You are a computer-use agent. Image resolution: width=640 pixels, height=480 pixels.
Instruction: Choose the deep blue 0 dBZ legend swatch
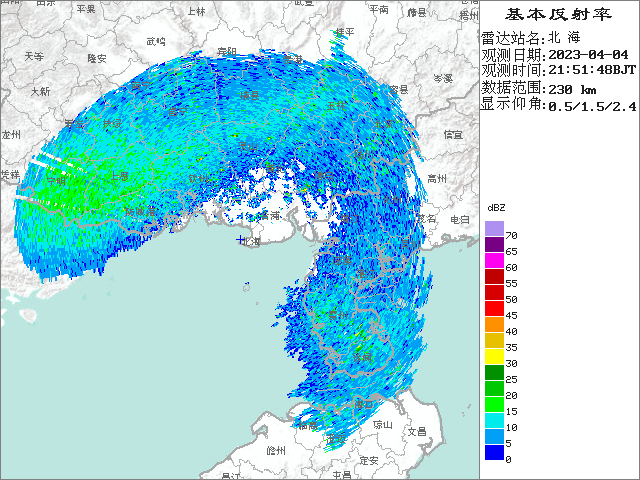tap(494, 452)
